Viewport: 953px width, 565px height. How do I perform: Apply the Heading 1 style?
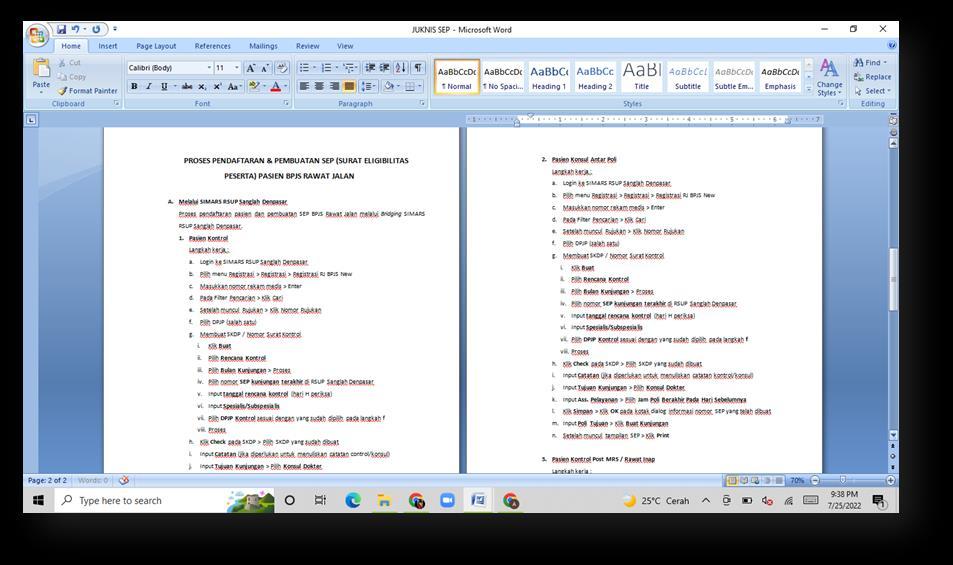click(x=549, y=77)
